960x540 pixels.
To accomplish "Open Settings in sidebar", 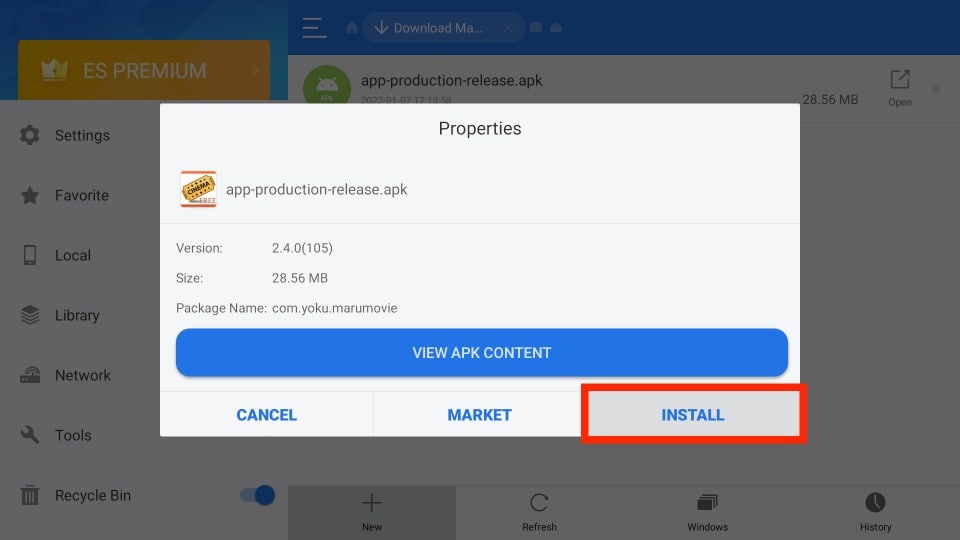I will point(82,135).
